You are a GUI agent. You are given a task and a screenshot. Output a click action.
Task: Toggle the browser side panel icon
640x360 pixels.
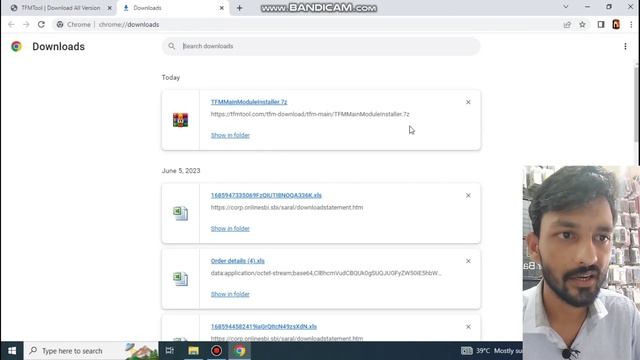tap(601, 25)
